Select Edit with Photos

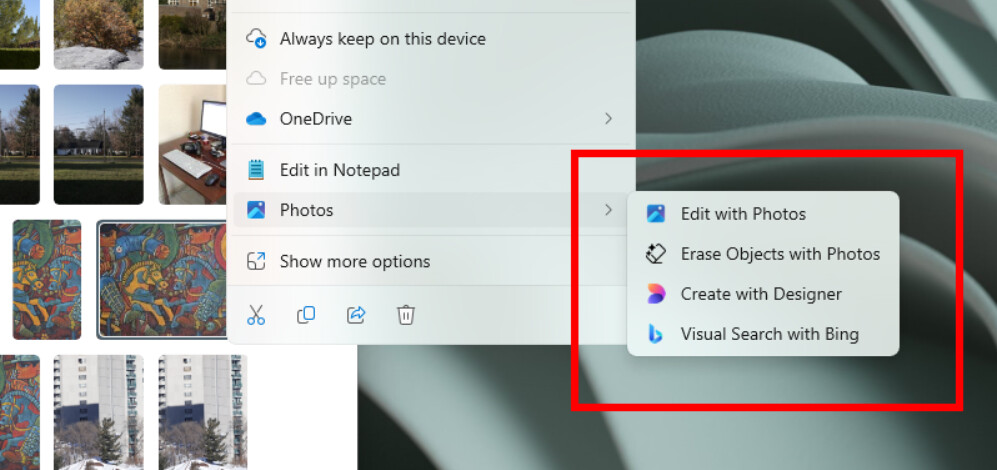[763, 214]
